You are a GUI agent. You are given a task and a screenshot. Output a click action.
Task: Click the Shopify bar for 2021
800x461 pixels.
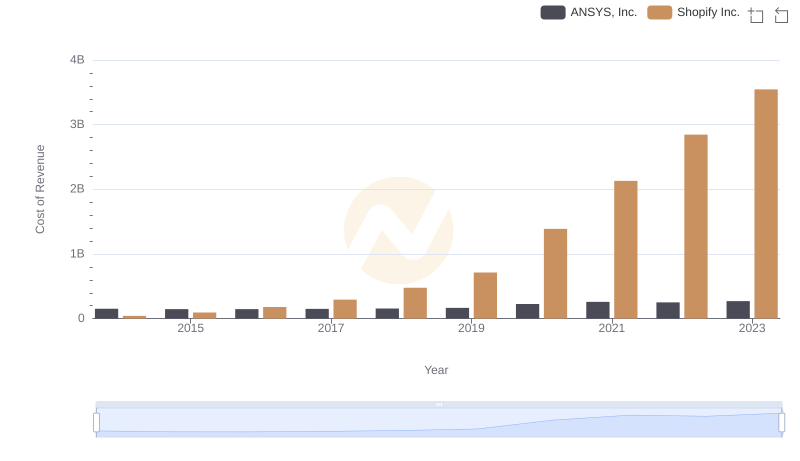coord(626,250)
